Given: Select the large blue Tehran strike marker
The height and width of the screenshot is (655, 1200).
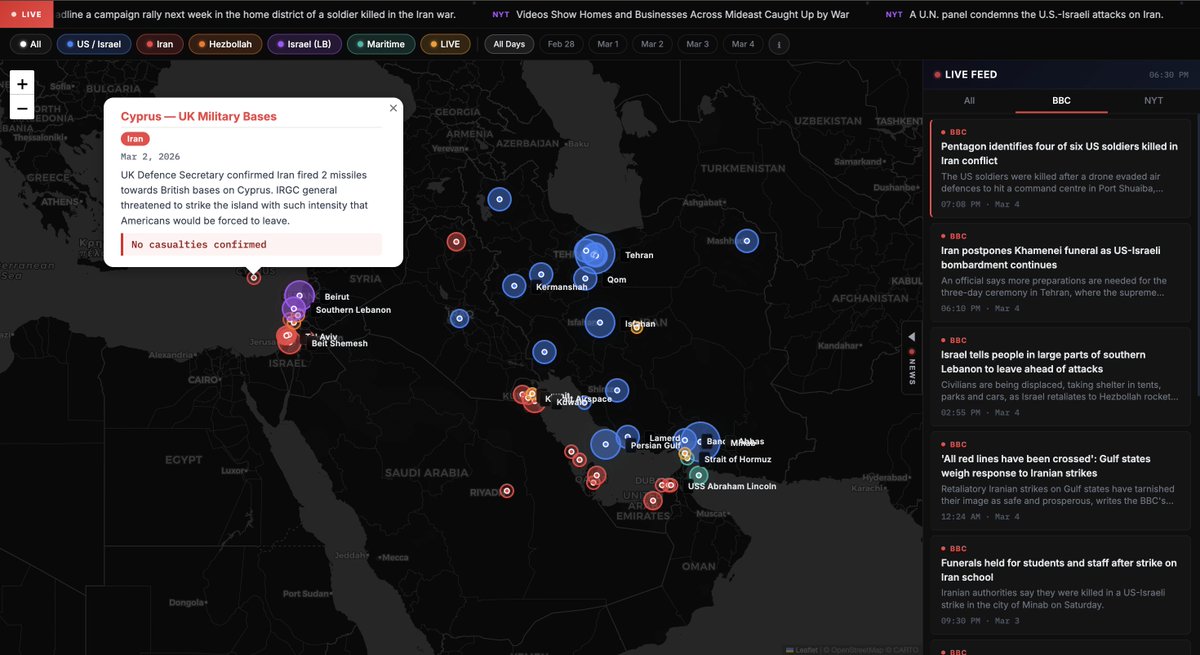Looking at the screenshot, I should click(x=595, y=254).
